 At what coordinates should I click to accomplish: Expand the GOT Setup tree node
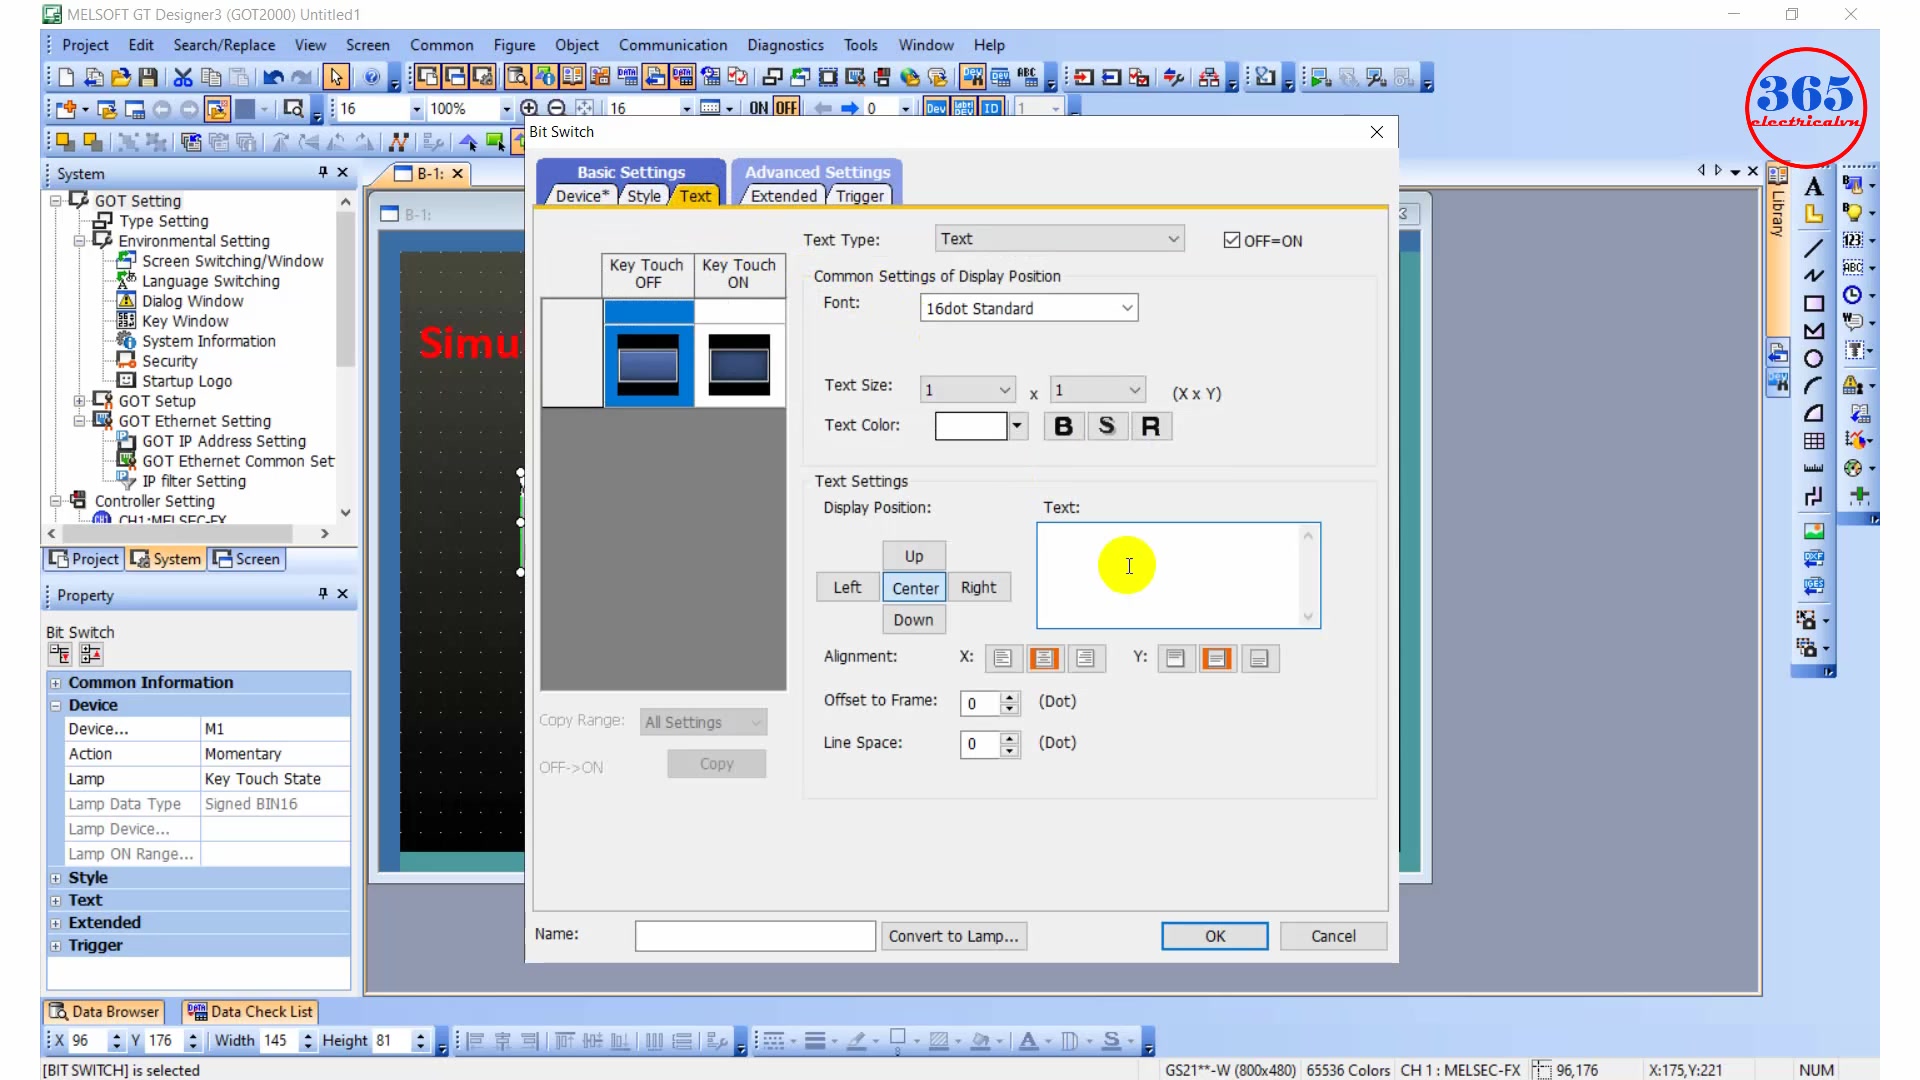79,401
